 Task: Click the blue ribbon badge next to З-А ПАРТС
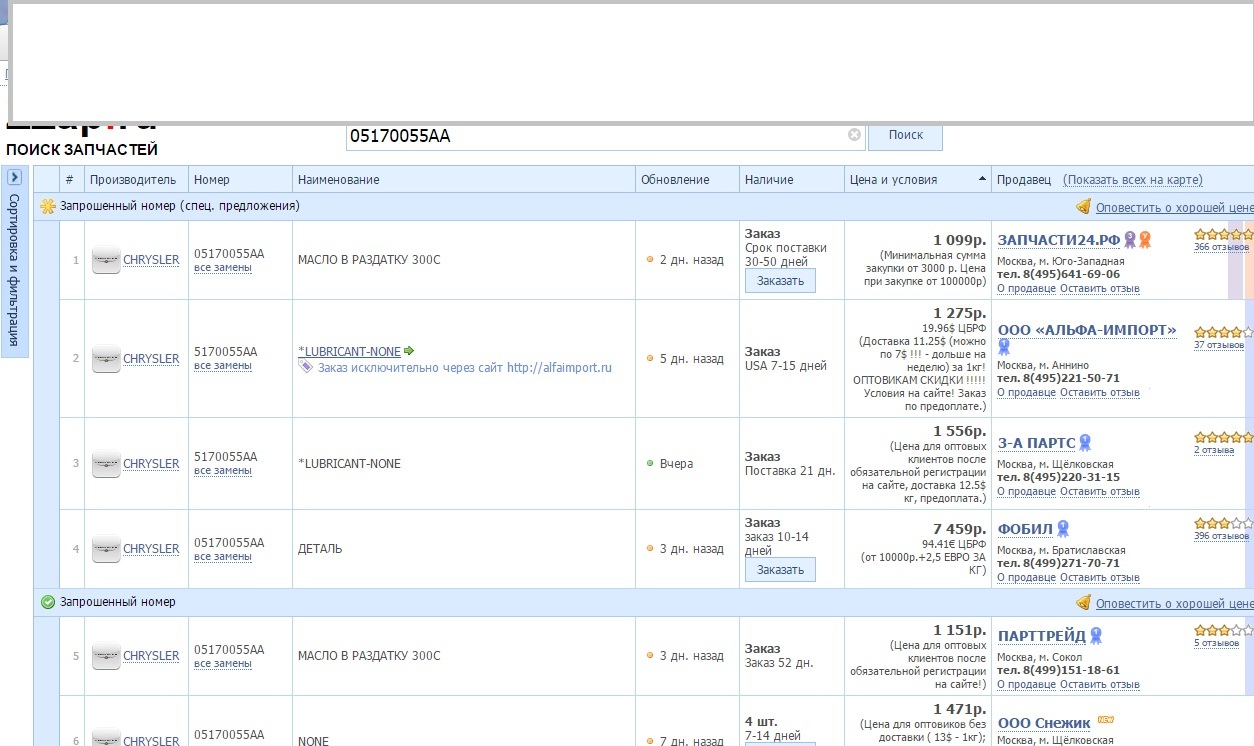click(1084, 443)
